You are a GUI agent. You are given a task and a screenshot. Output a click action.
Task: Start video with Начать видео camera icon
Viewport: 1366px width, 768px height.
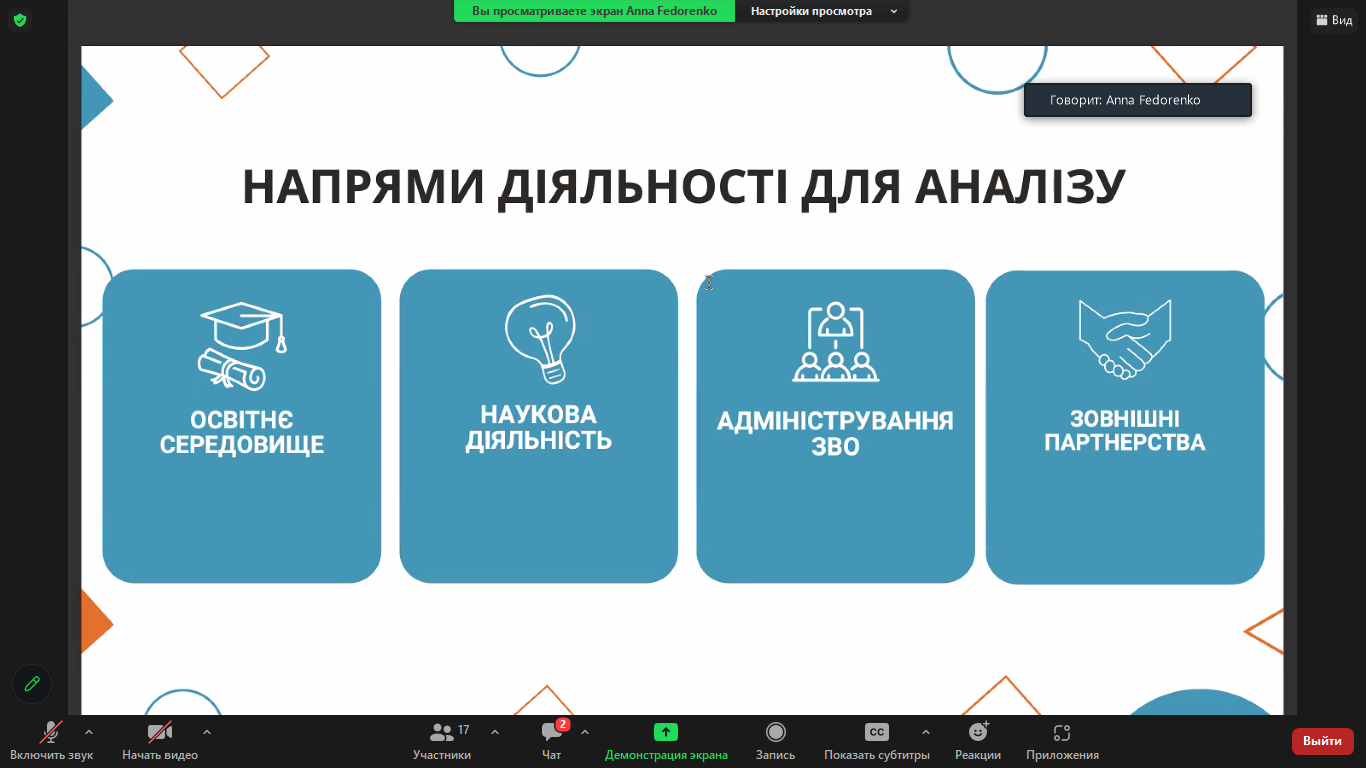[x=160, y=733]
